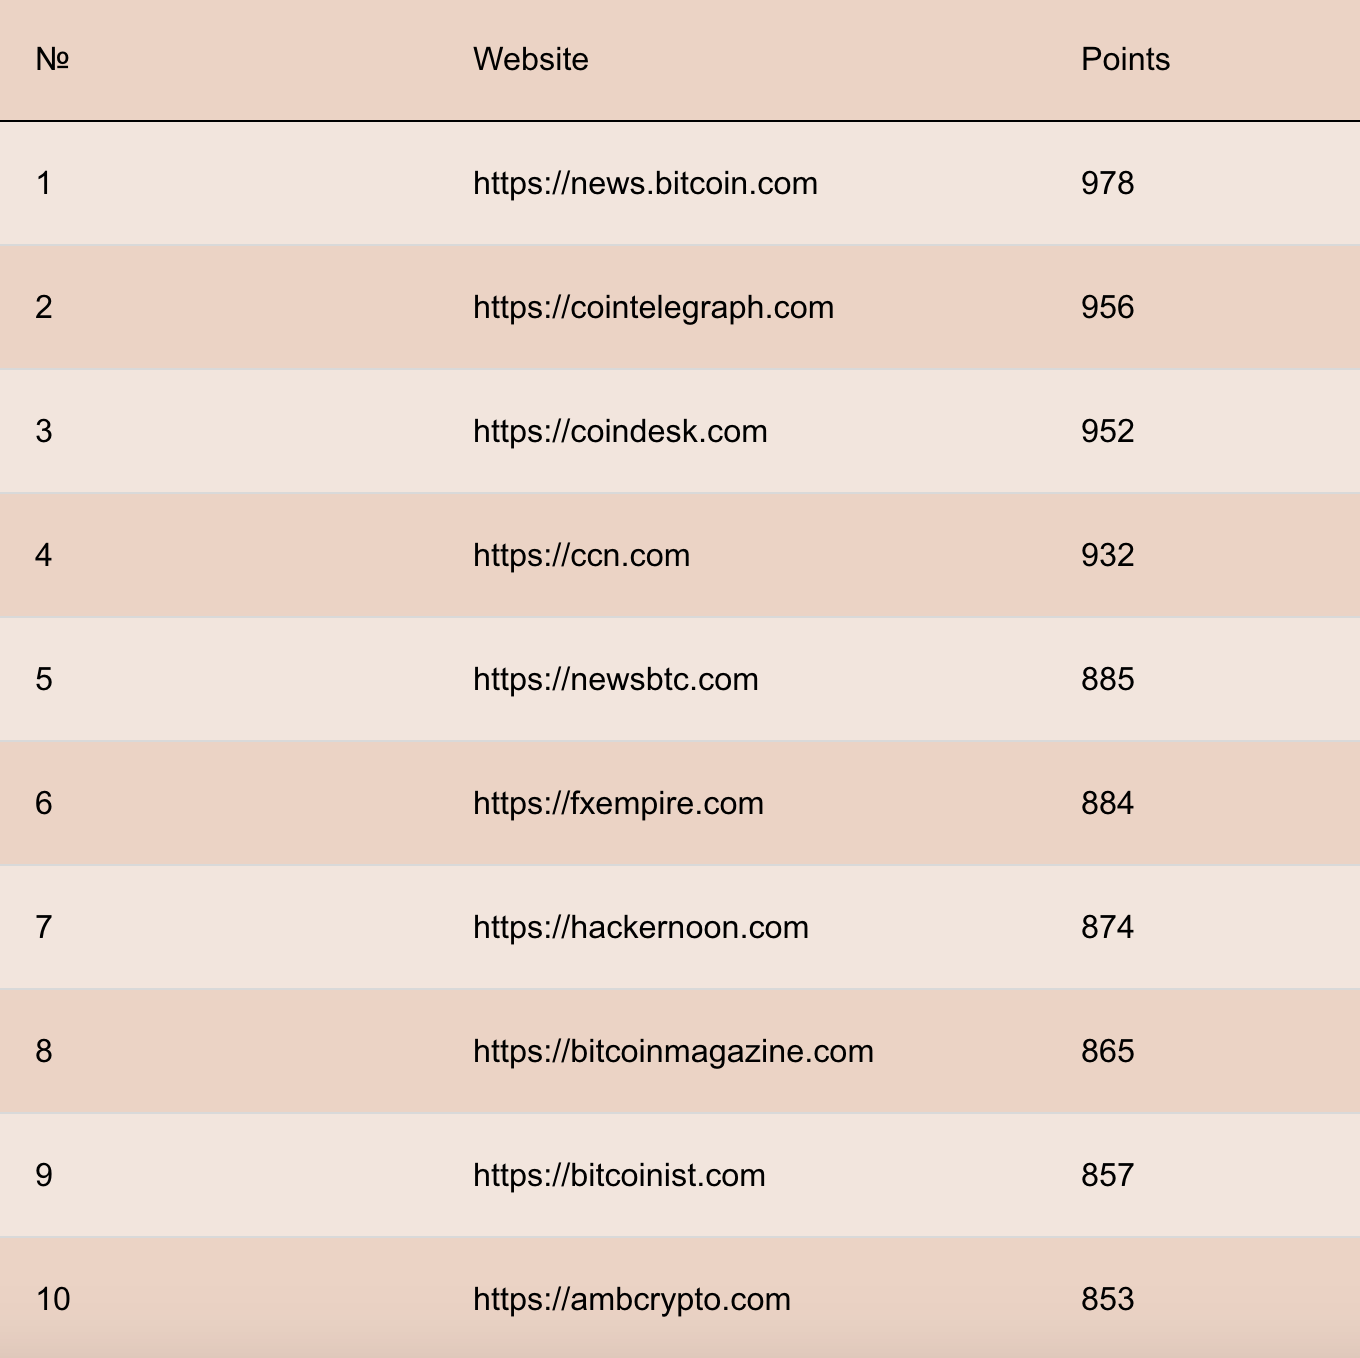Select the 956 points value

[1107, 307]
